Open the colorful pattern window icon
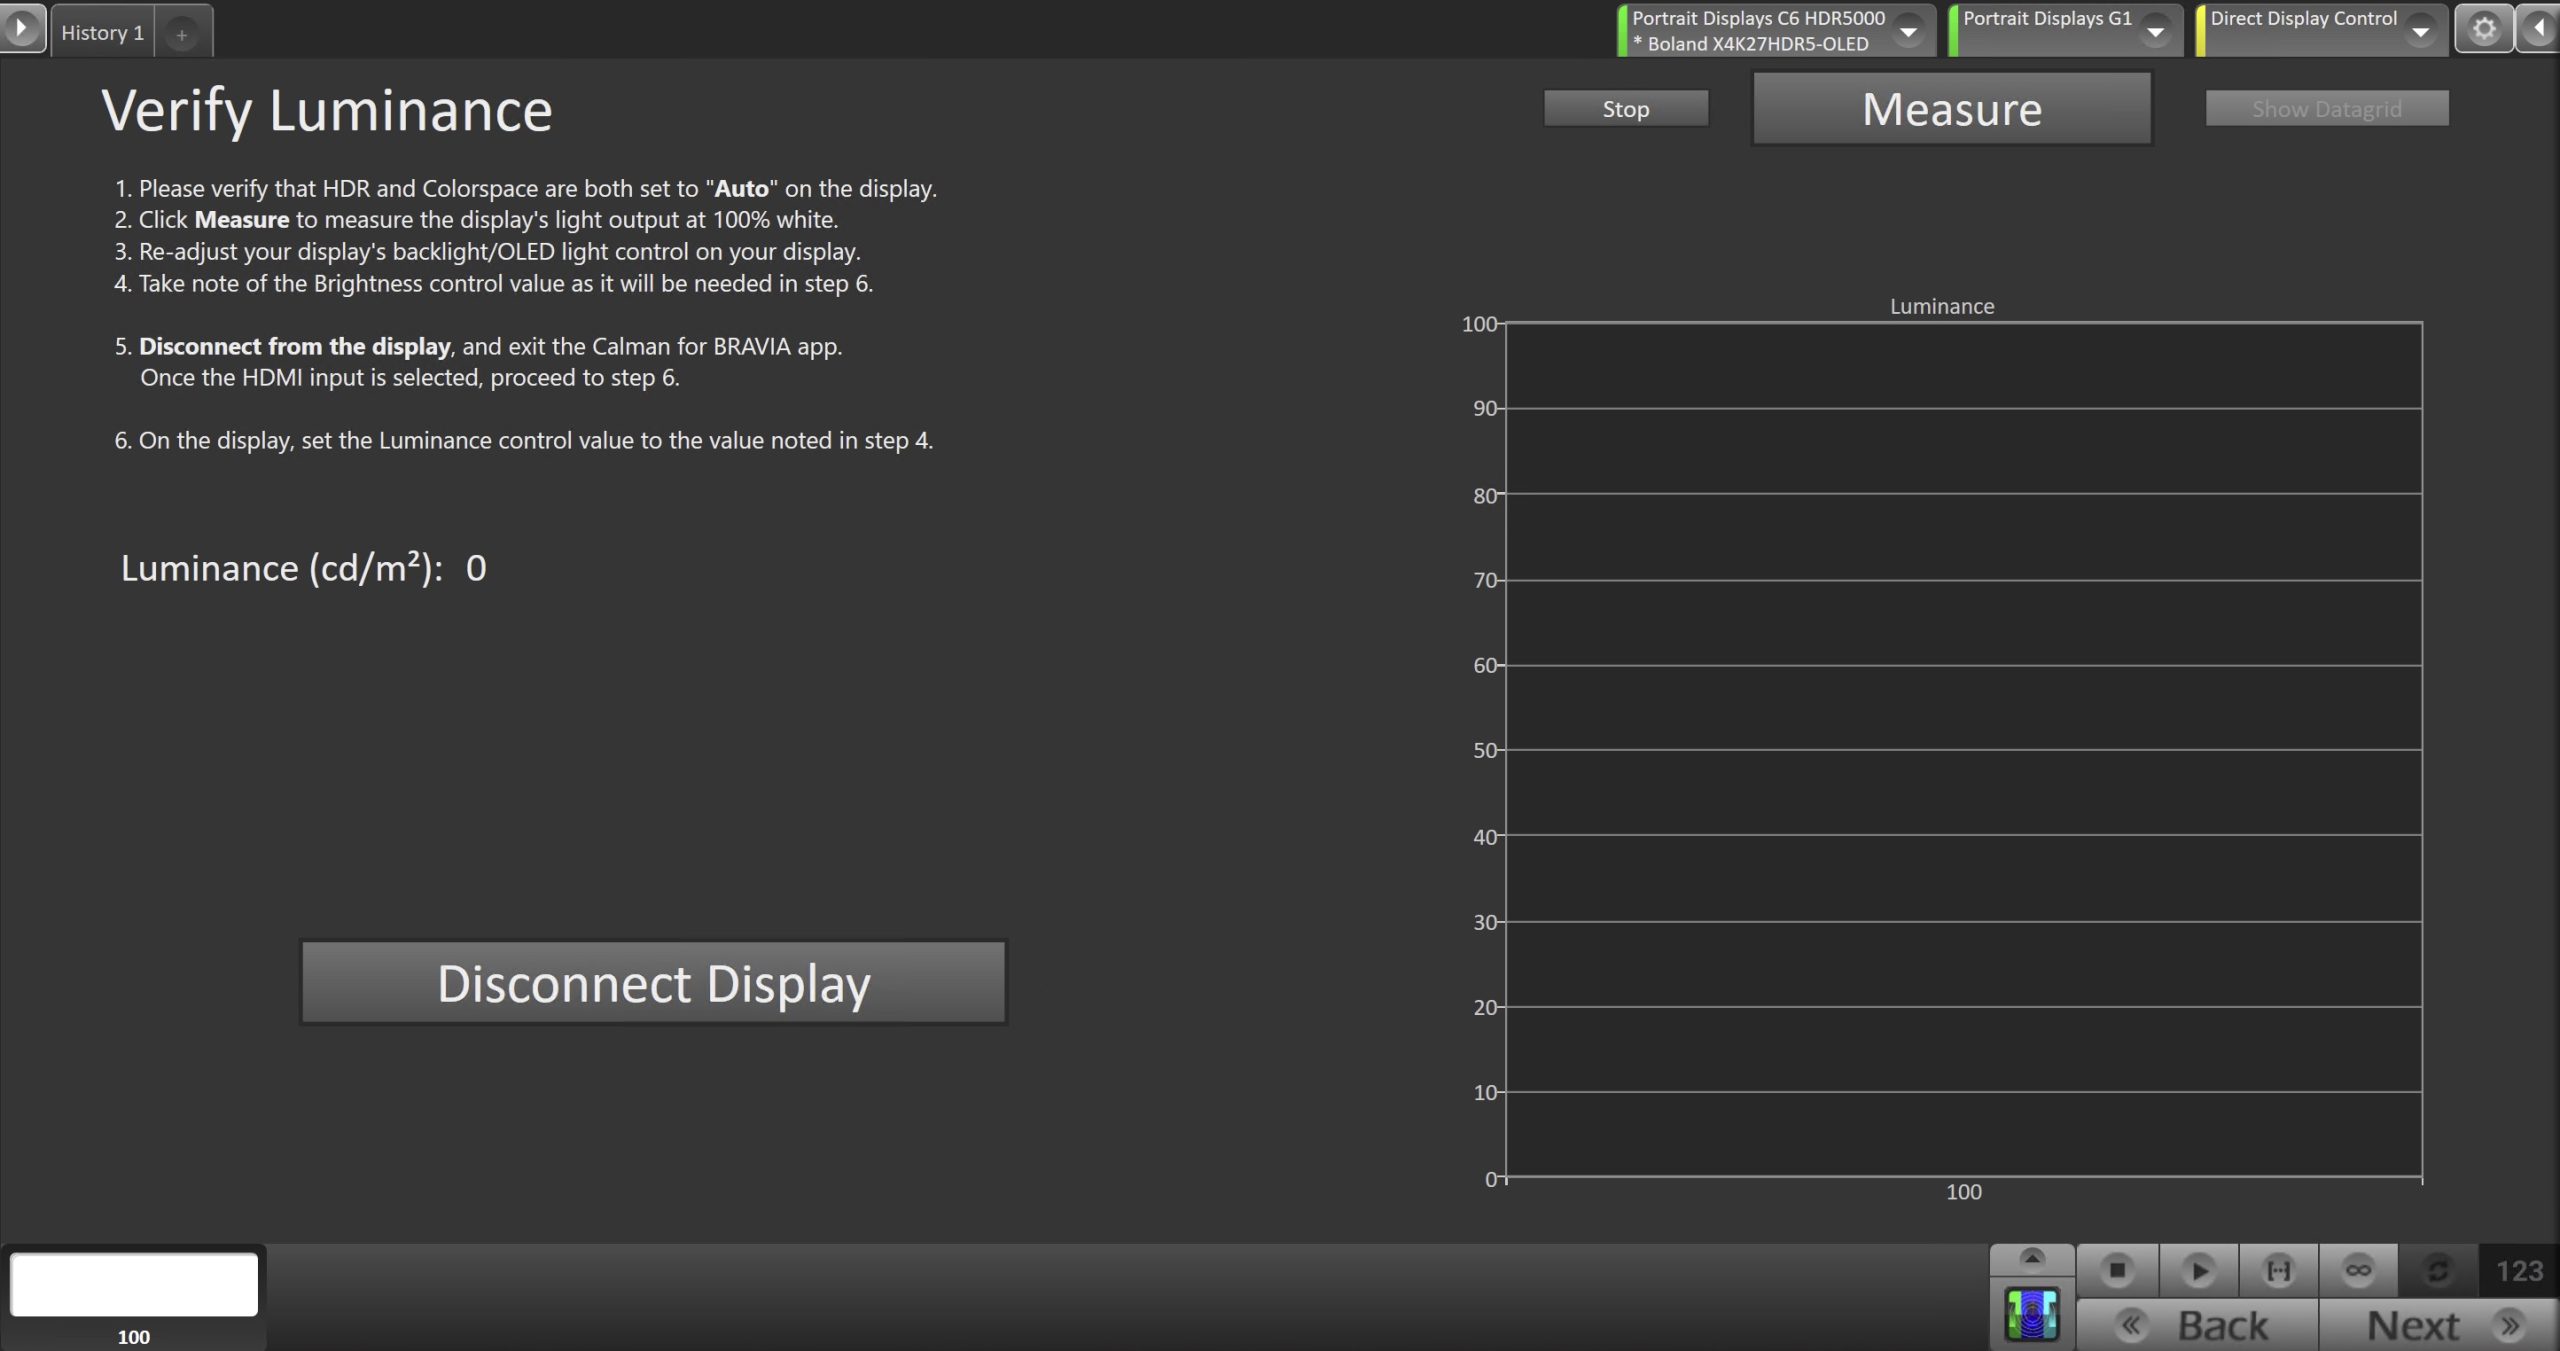 click(2031, 1314)
